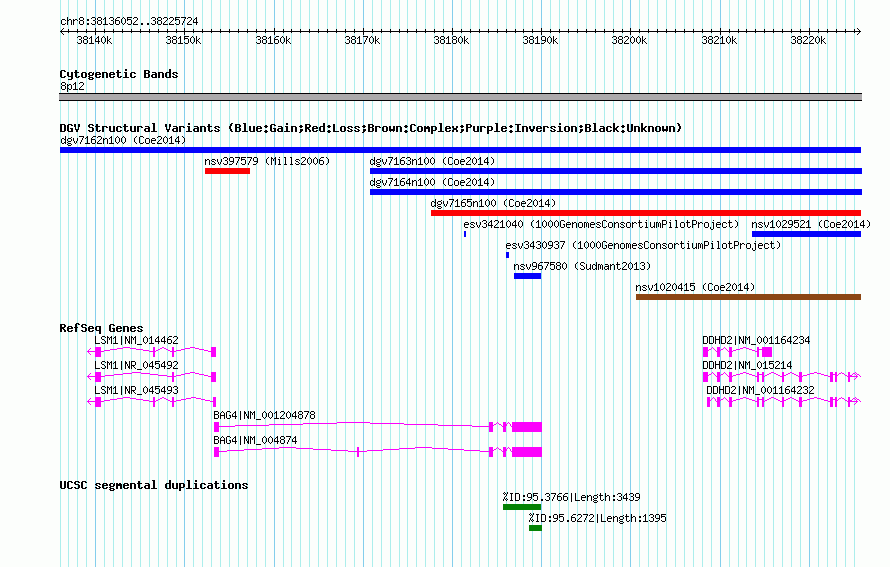Click the green Length:3439 duplication bar
This screenshot has height=567, width=890.
[x=522, y=507]
